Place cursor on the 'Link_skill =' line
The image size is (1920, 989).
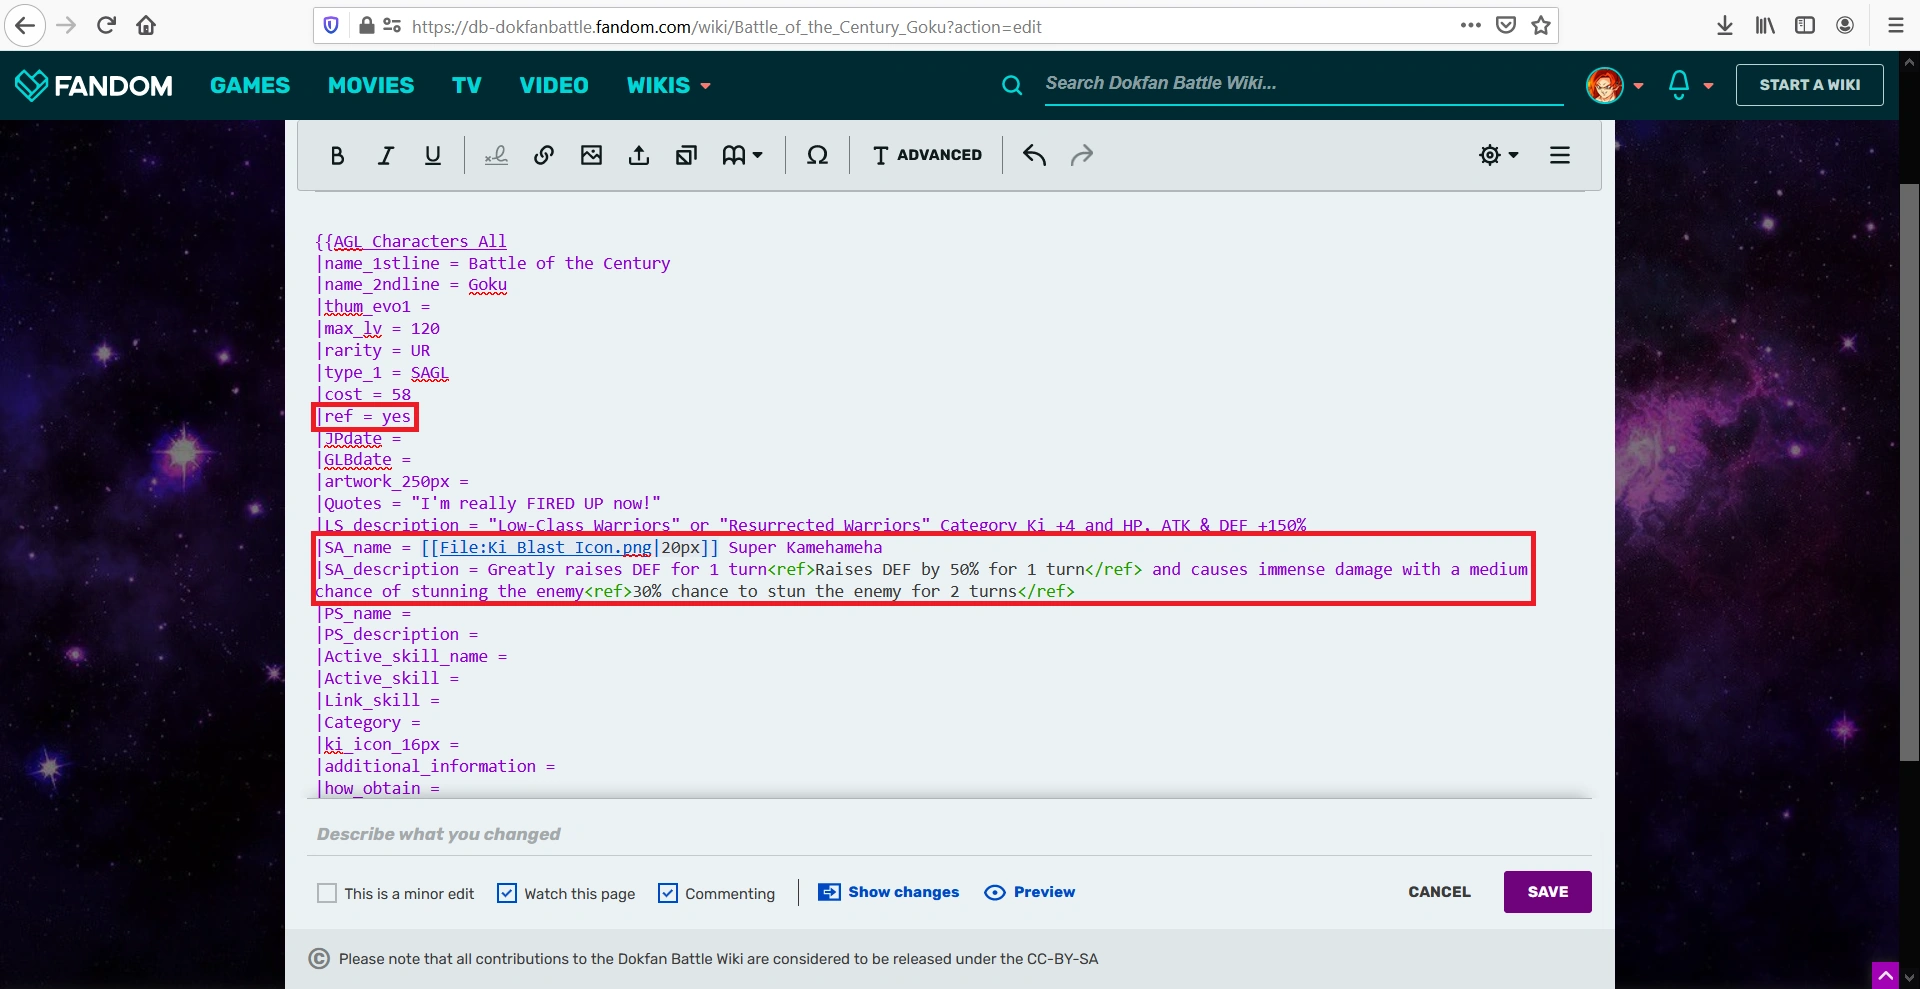[x=379, y=701]
